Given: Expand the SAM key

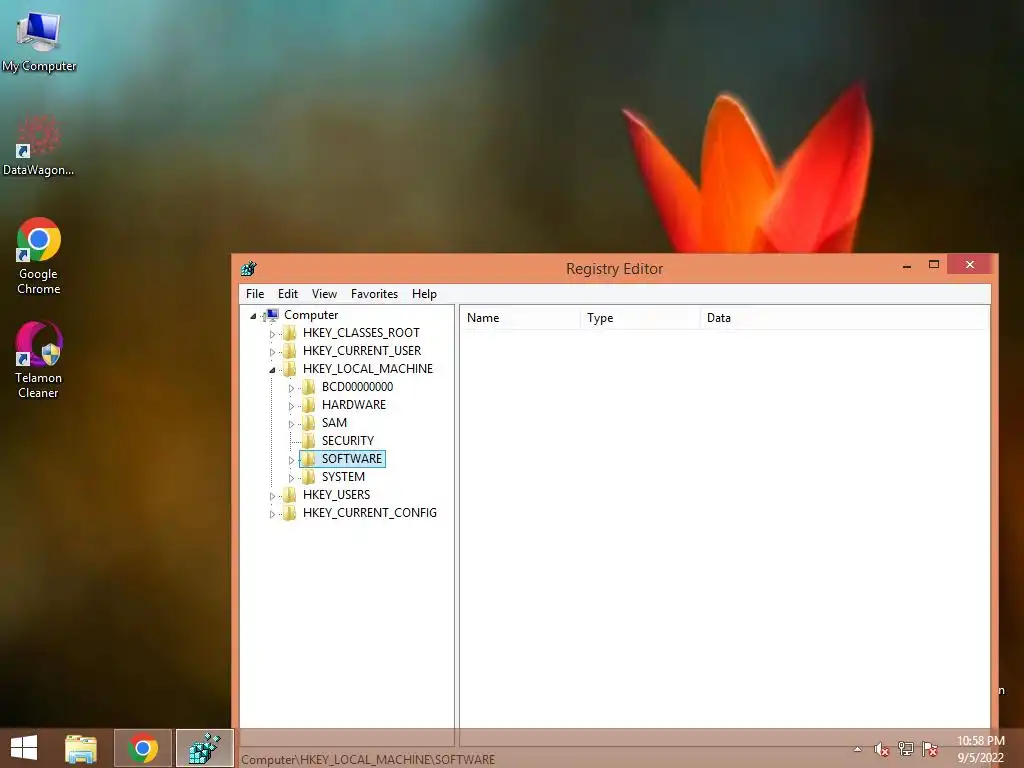Looking at the screenshot, I should pos(291,424).
